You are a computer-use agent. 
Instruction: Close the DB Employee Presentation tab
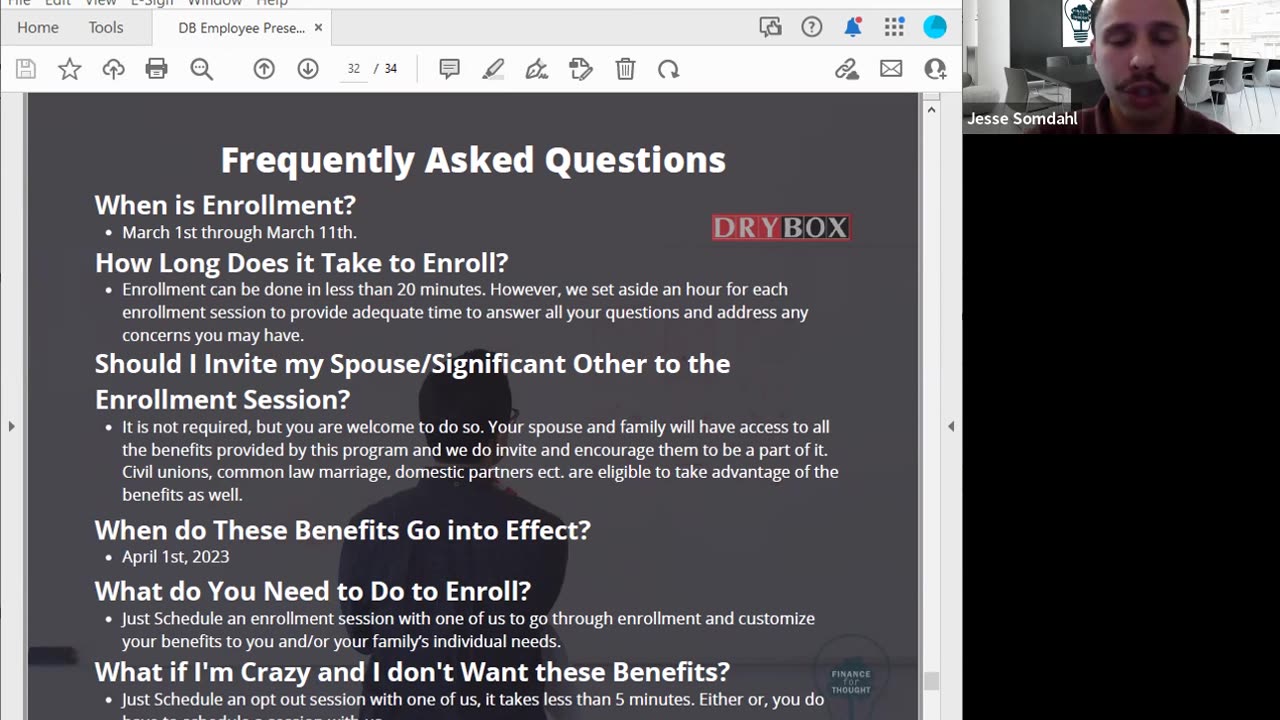click(318, 27)
